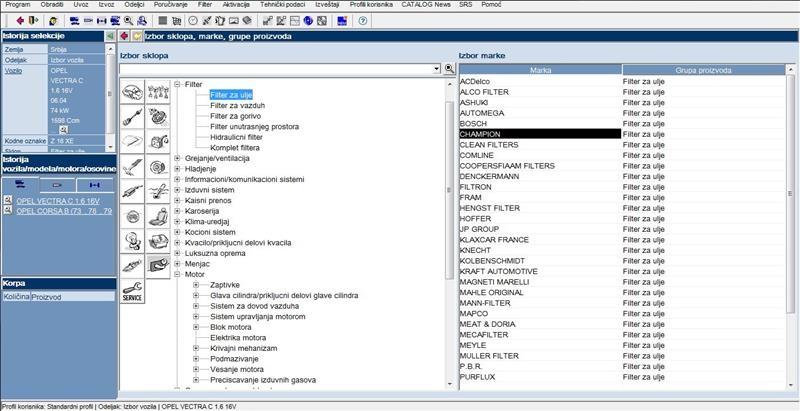Open the Program menu

[18, 5]
